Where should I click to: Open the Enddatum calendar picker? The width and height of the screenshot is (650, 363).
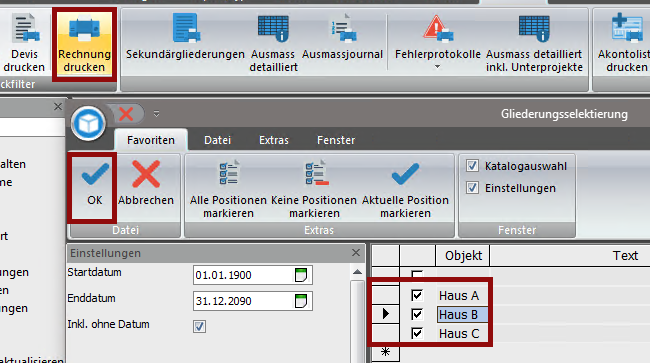pyautogui.click(x=301, y=301)
